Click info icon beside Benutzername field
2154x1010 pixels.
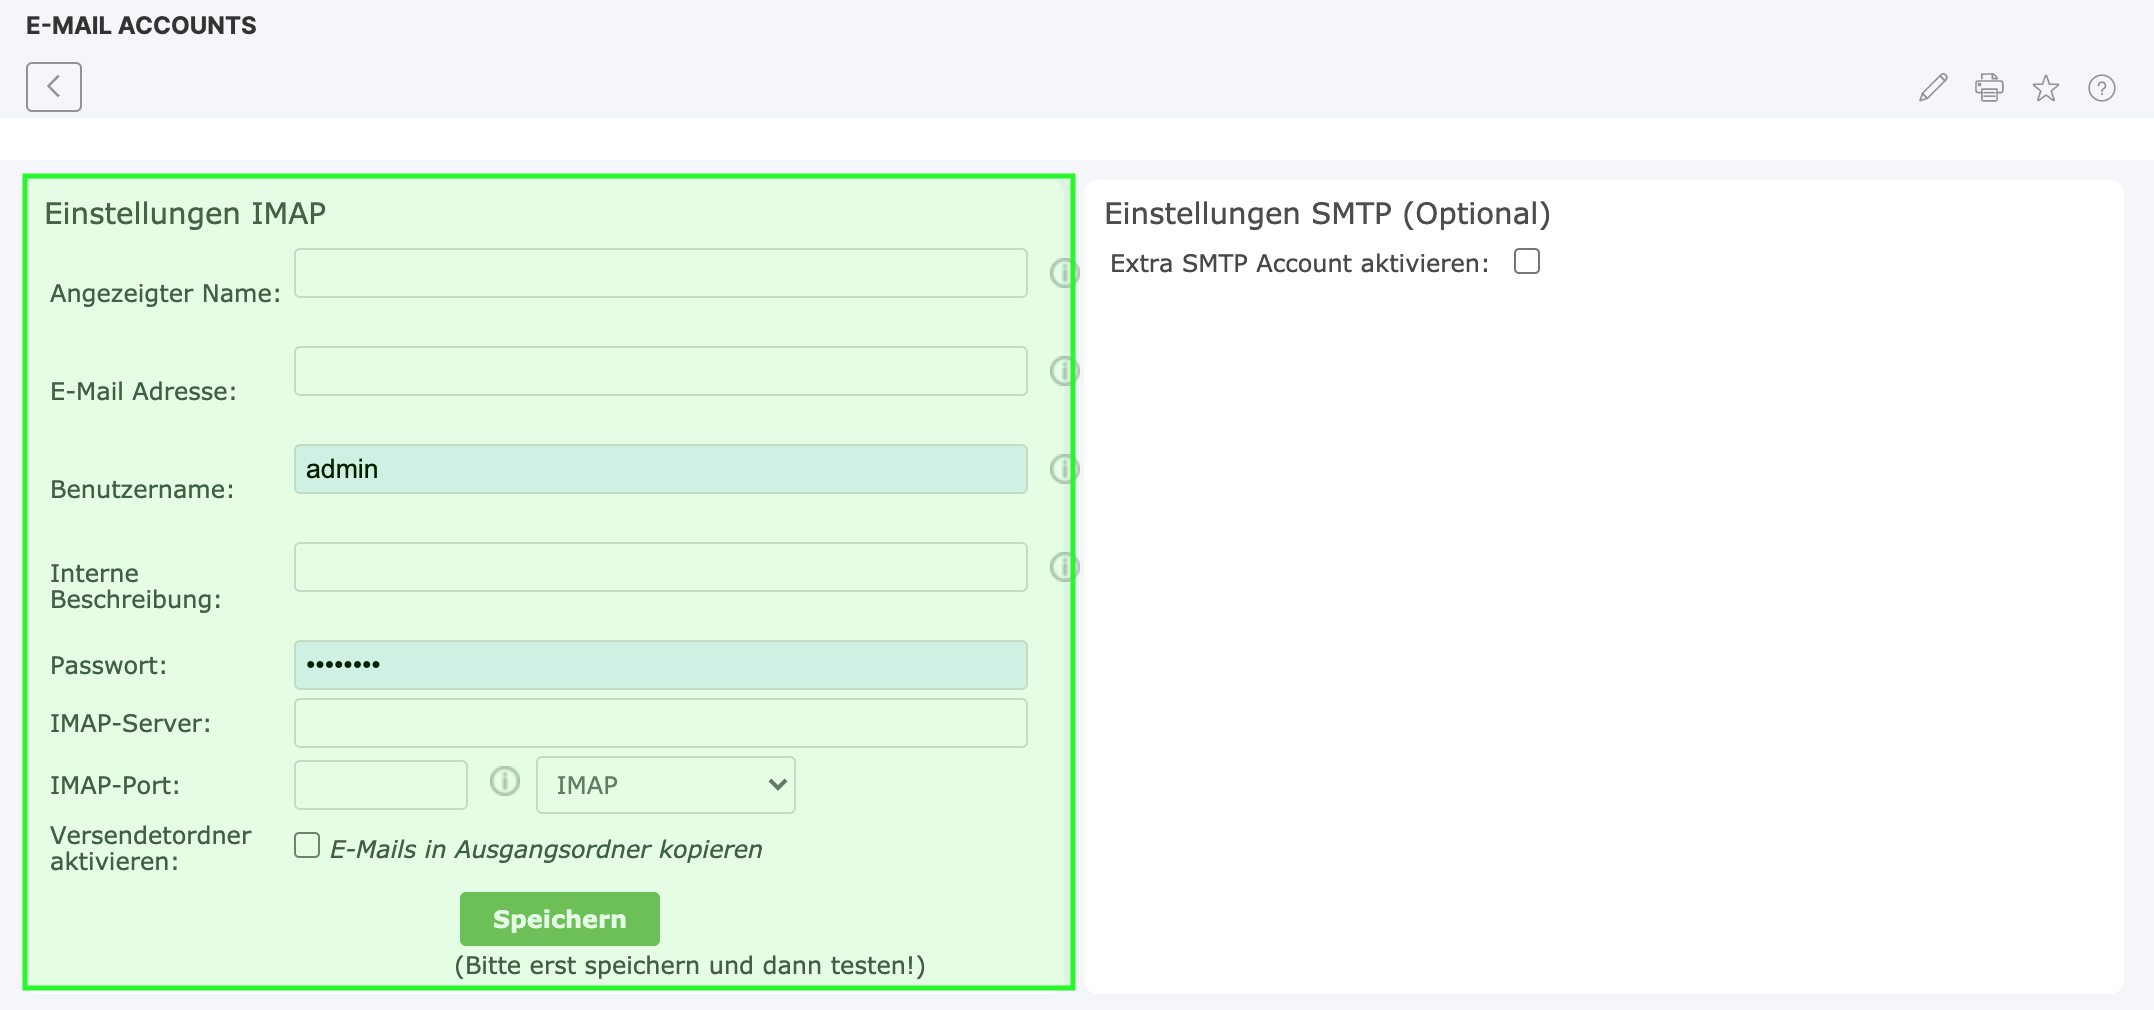click(x=1063, y=469)
